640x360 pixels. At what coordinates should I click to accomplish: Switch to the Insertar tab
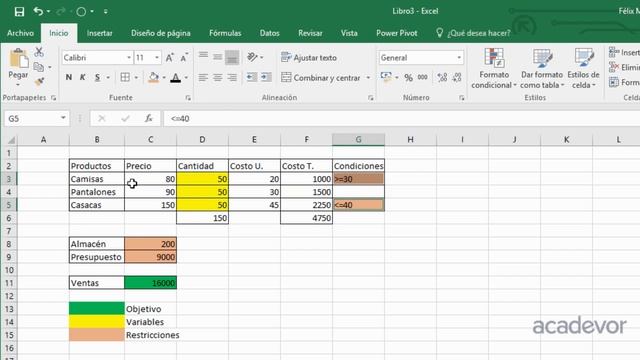[x=99, y=33]
